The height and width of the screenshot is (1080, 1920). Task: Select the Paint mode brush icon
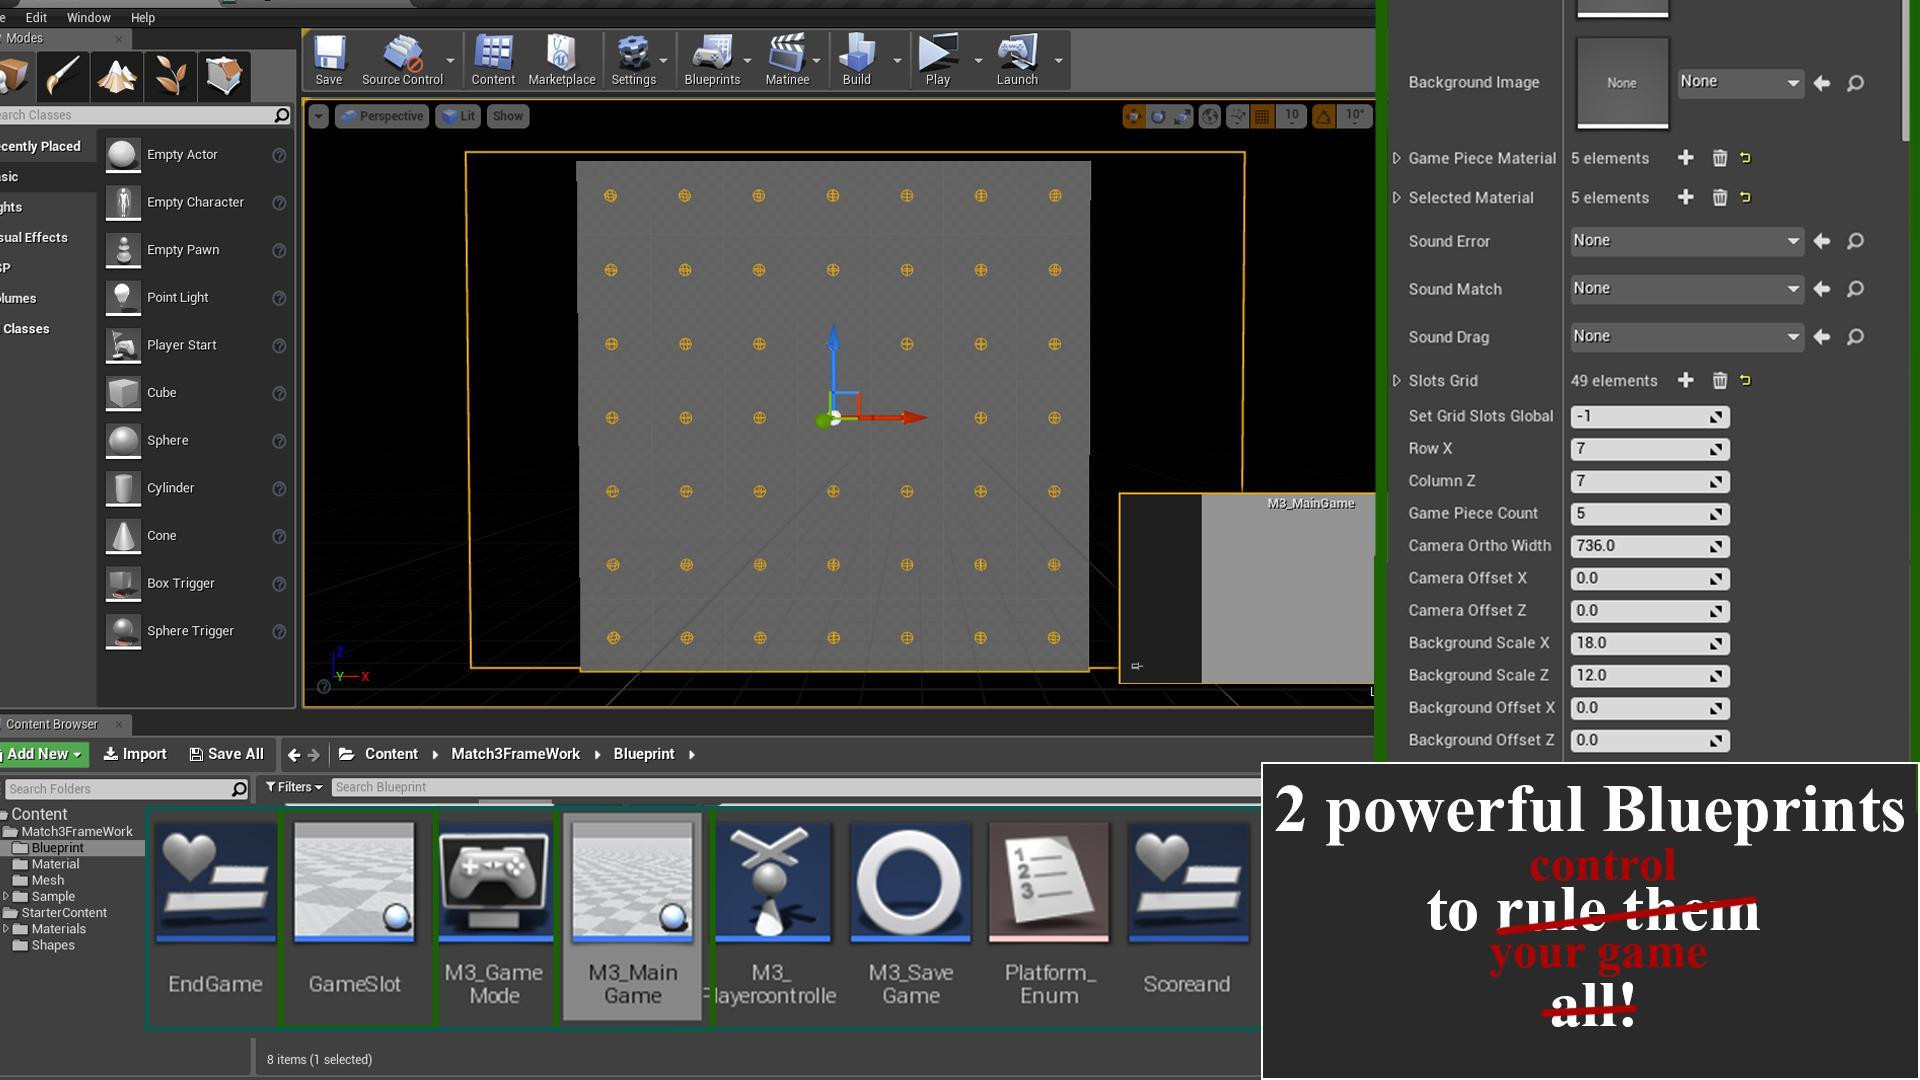click(x=62, y=76)
